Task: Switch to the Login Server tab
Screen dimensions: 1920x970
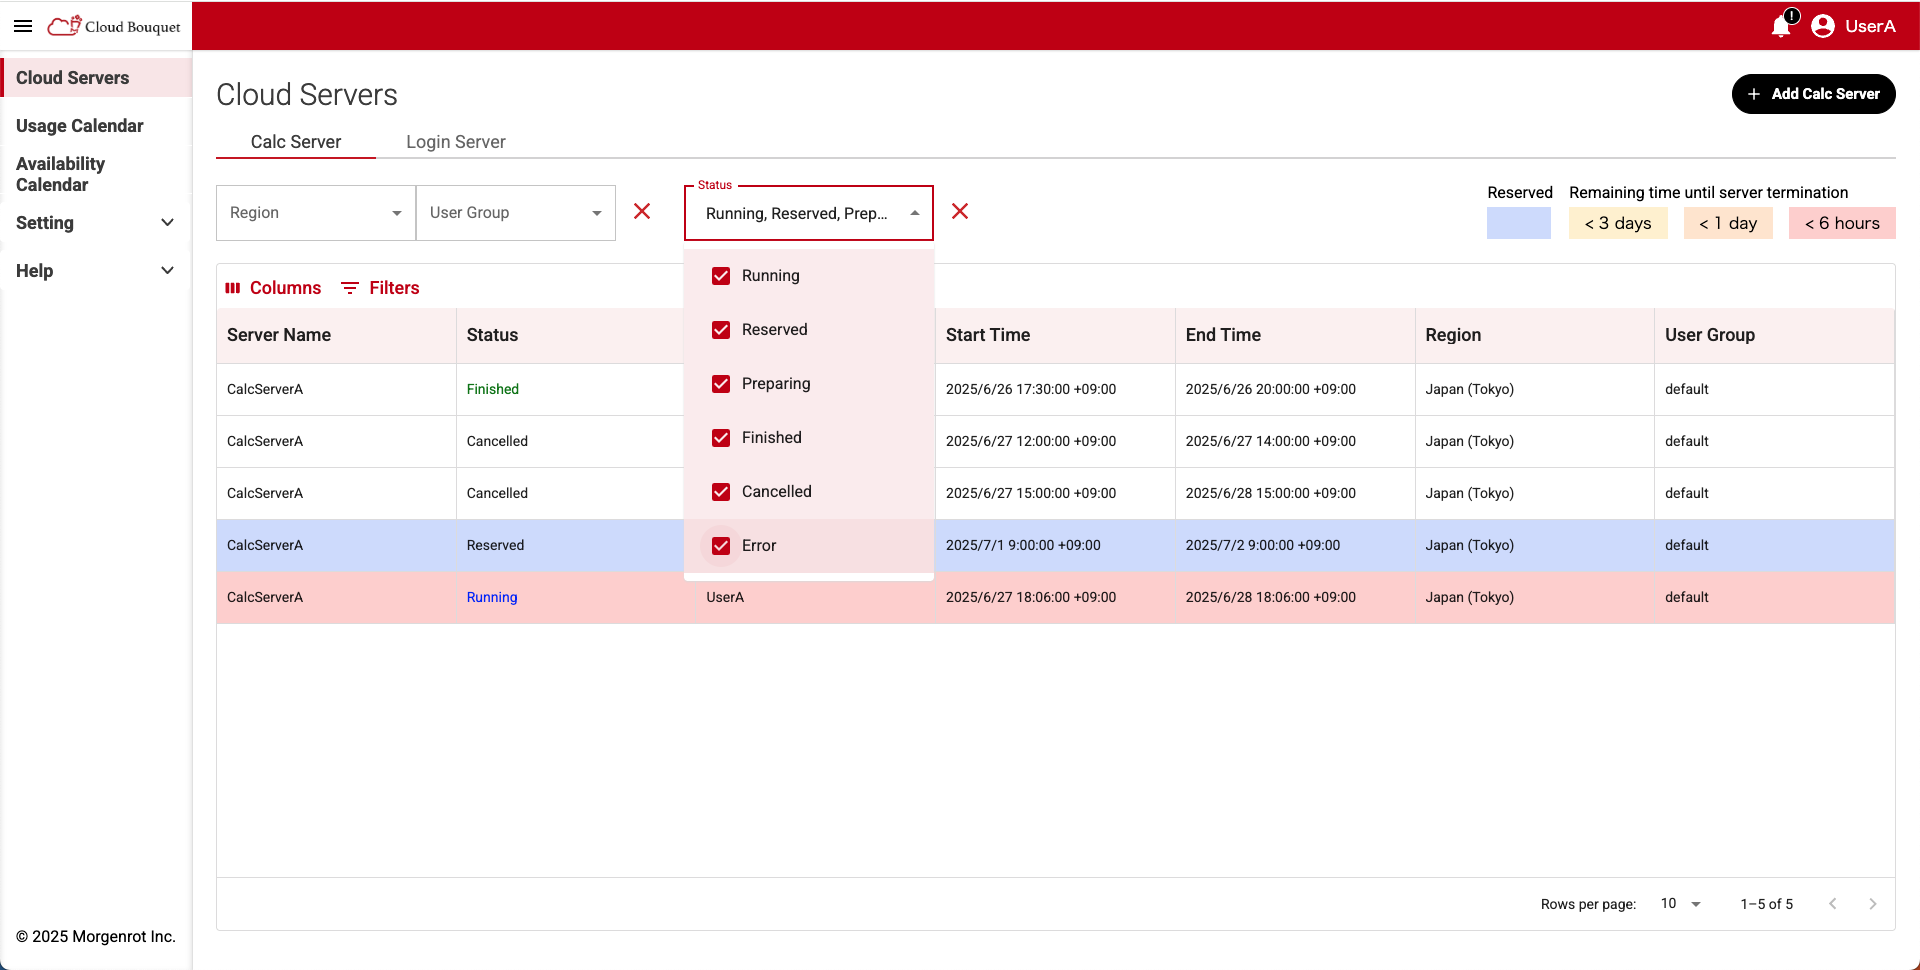Action: (455, 142)
